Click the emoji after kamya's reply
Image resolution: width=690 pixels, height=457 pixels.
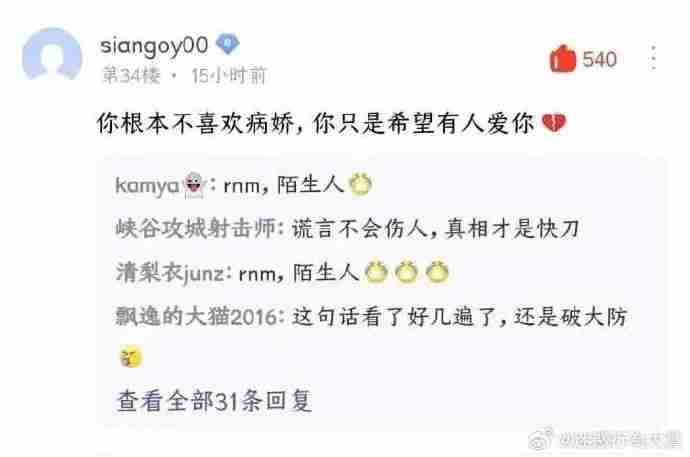click(x=360, y=184)
